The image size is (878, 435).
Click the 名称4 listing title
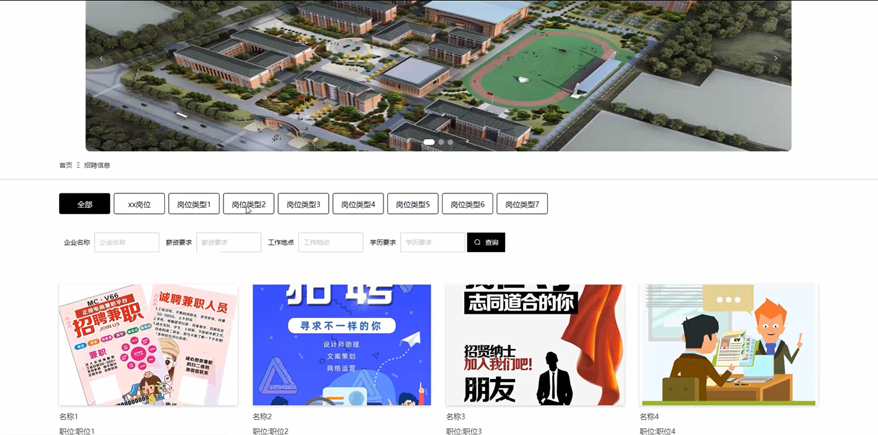click(649, 417)
